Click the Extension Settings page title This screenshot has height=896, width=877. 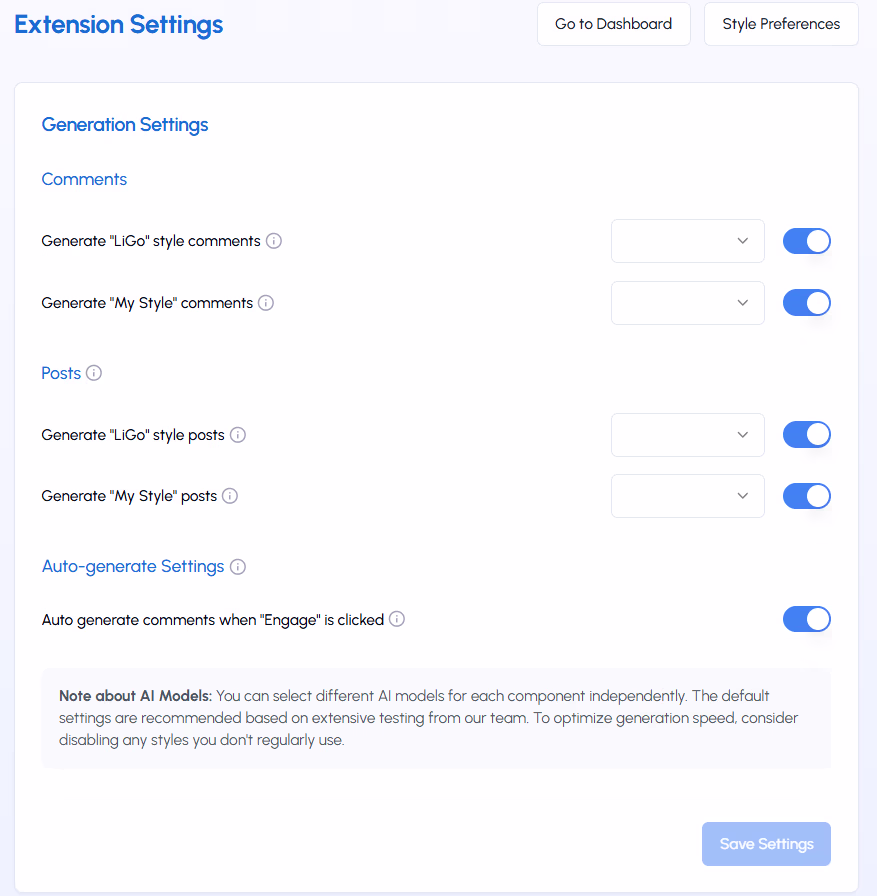(119, 24)
